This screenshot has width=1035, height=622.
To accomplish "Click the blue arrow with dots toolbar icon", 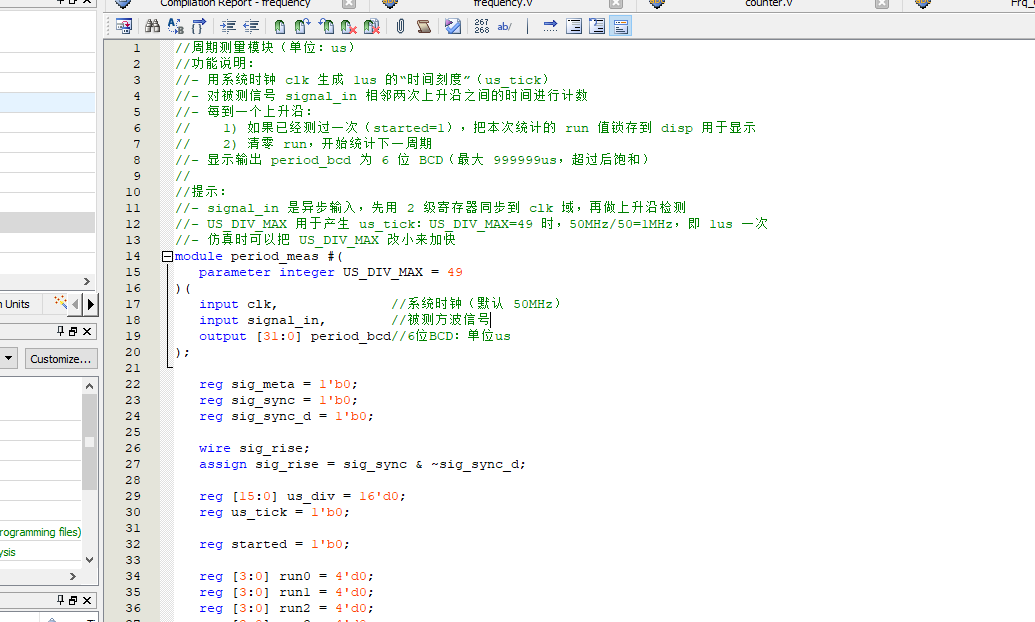I will click(x=551, y=26).
